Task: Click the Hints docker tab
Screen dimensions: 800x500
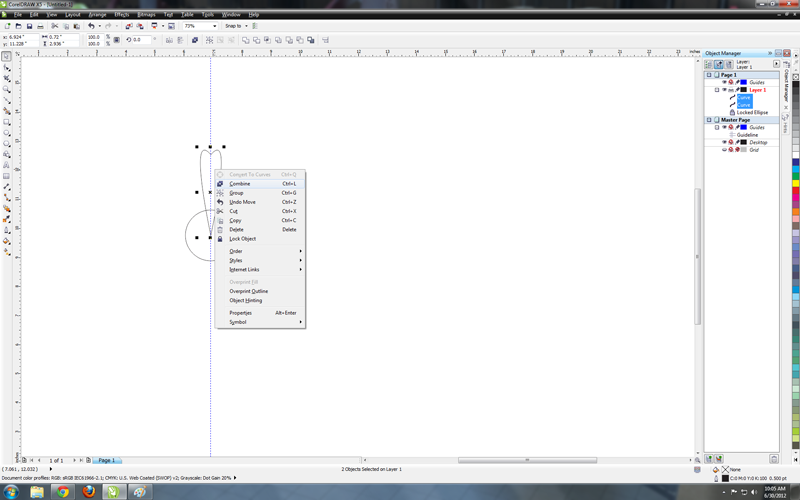Action: 786,123
